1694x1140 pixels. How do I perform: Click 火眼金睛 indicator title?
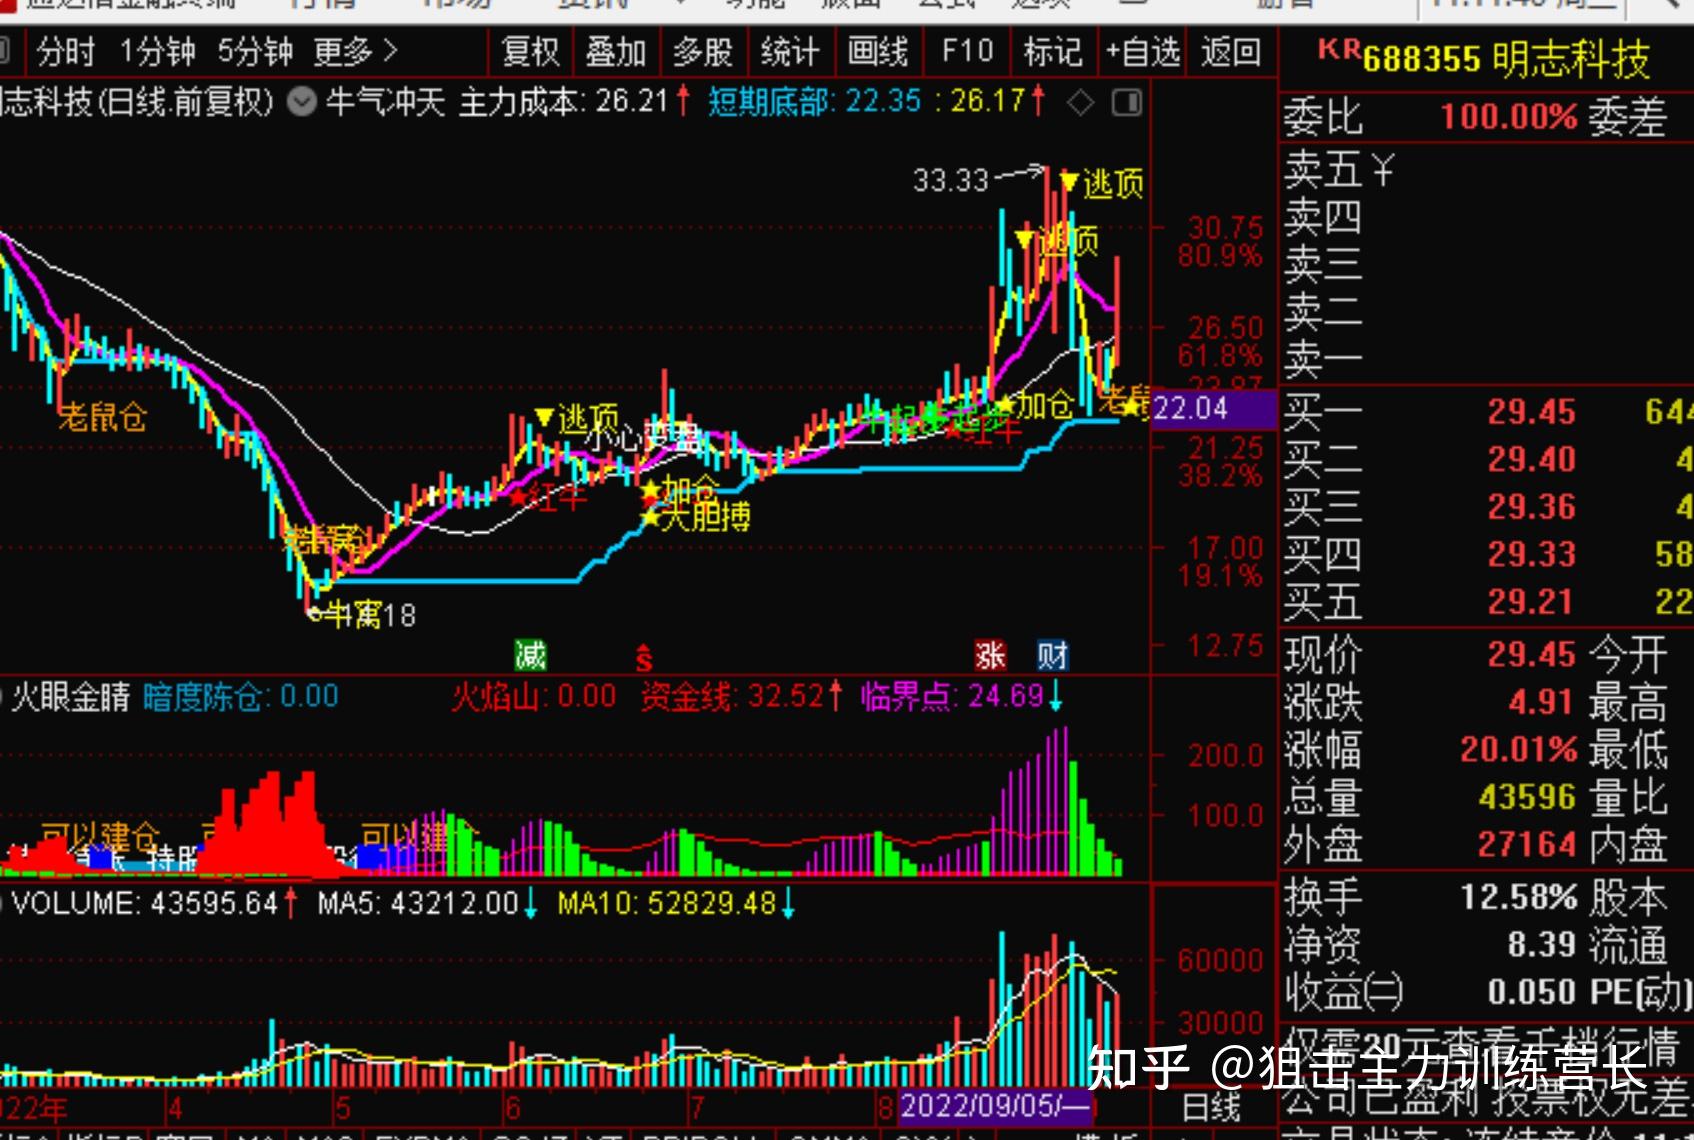(71, 696)
